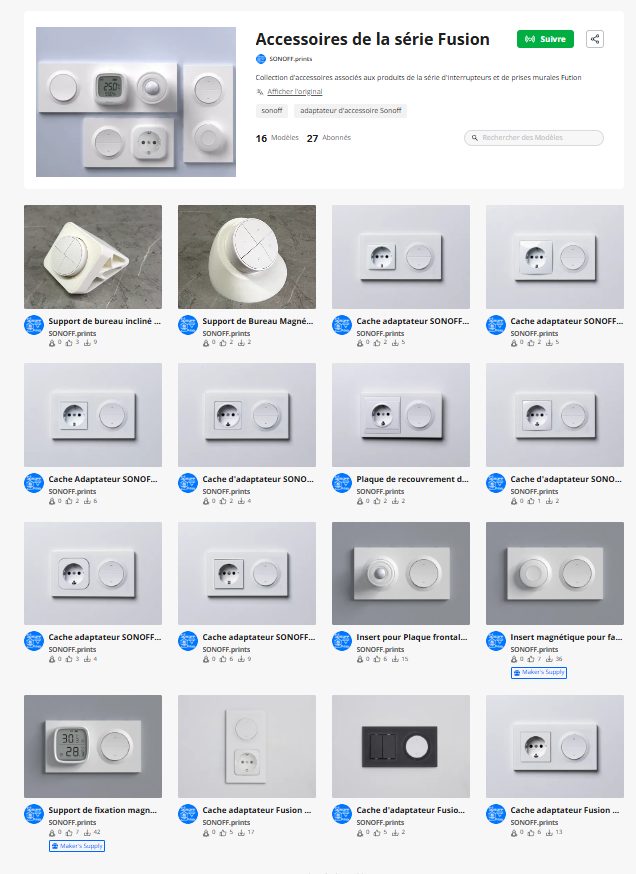Click the Suivre follow button
The width and height of the screenshot is (636, 874).
click(x=545, y=39)
